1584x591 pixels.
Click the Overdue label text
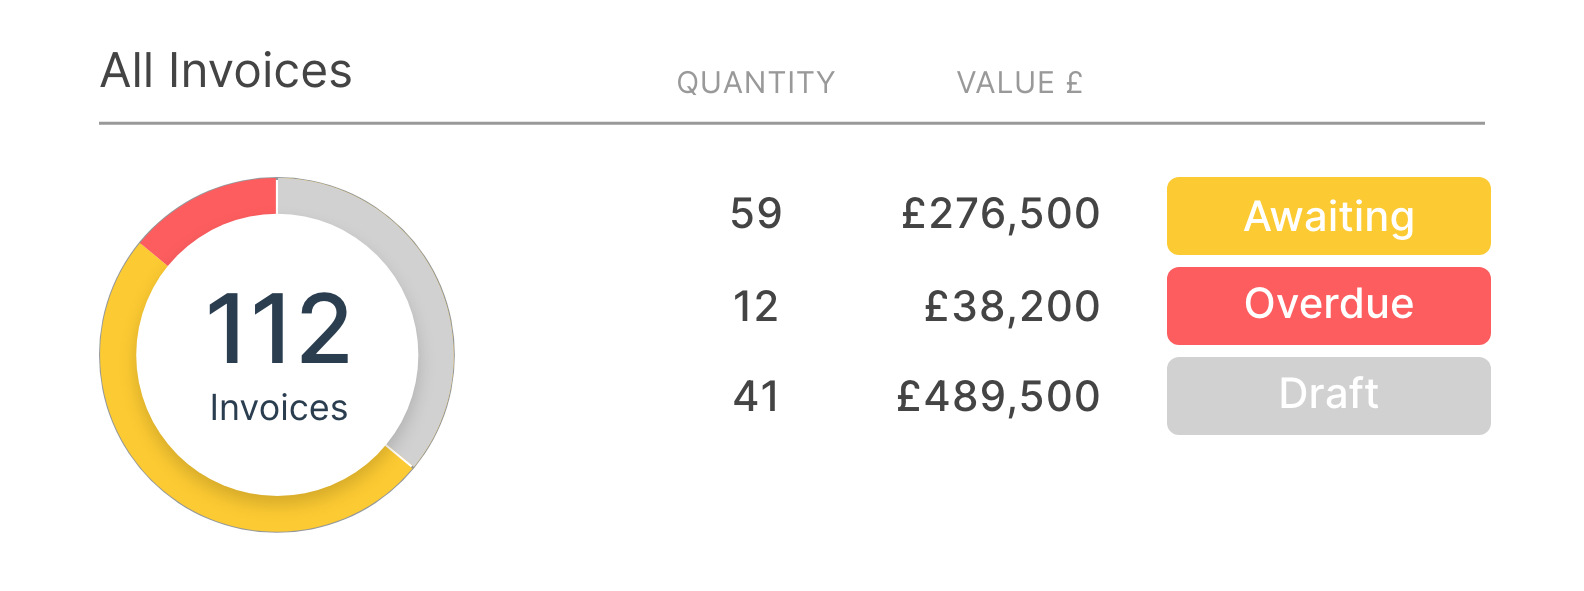(x=1329, y=304)
